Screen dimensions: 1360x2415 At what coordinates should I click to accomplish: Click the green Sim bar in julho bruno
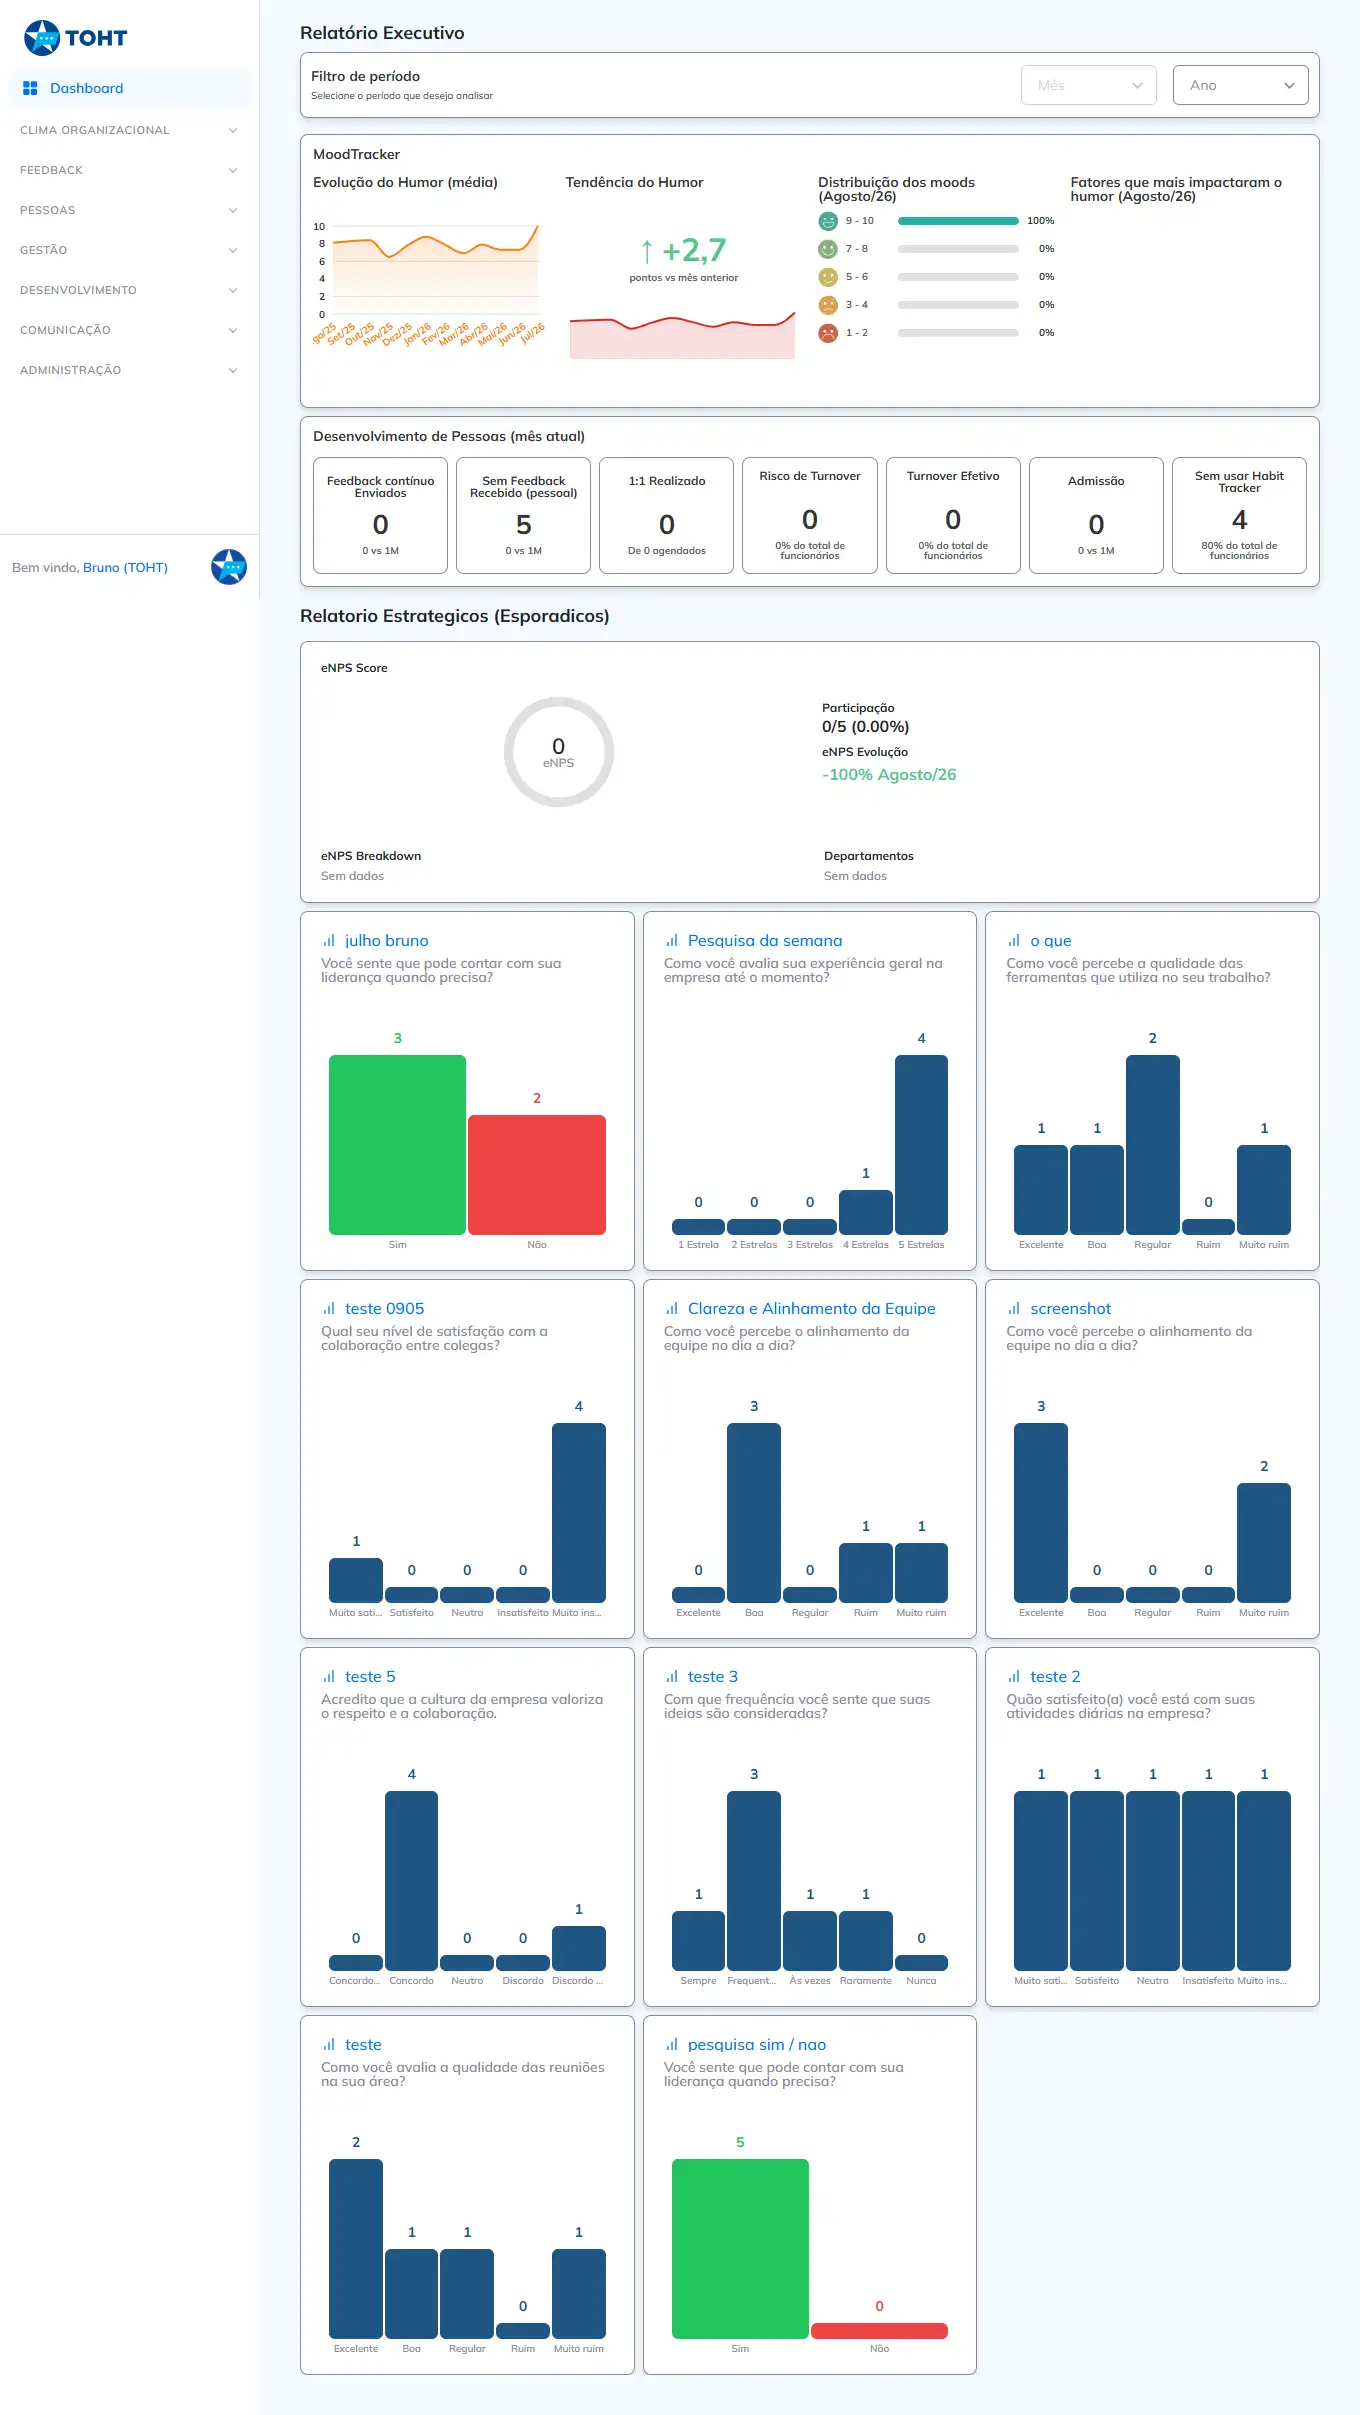397,1145
